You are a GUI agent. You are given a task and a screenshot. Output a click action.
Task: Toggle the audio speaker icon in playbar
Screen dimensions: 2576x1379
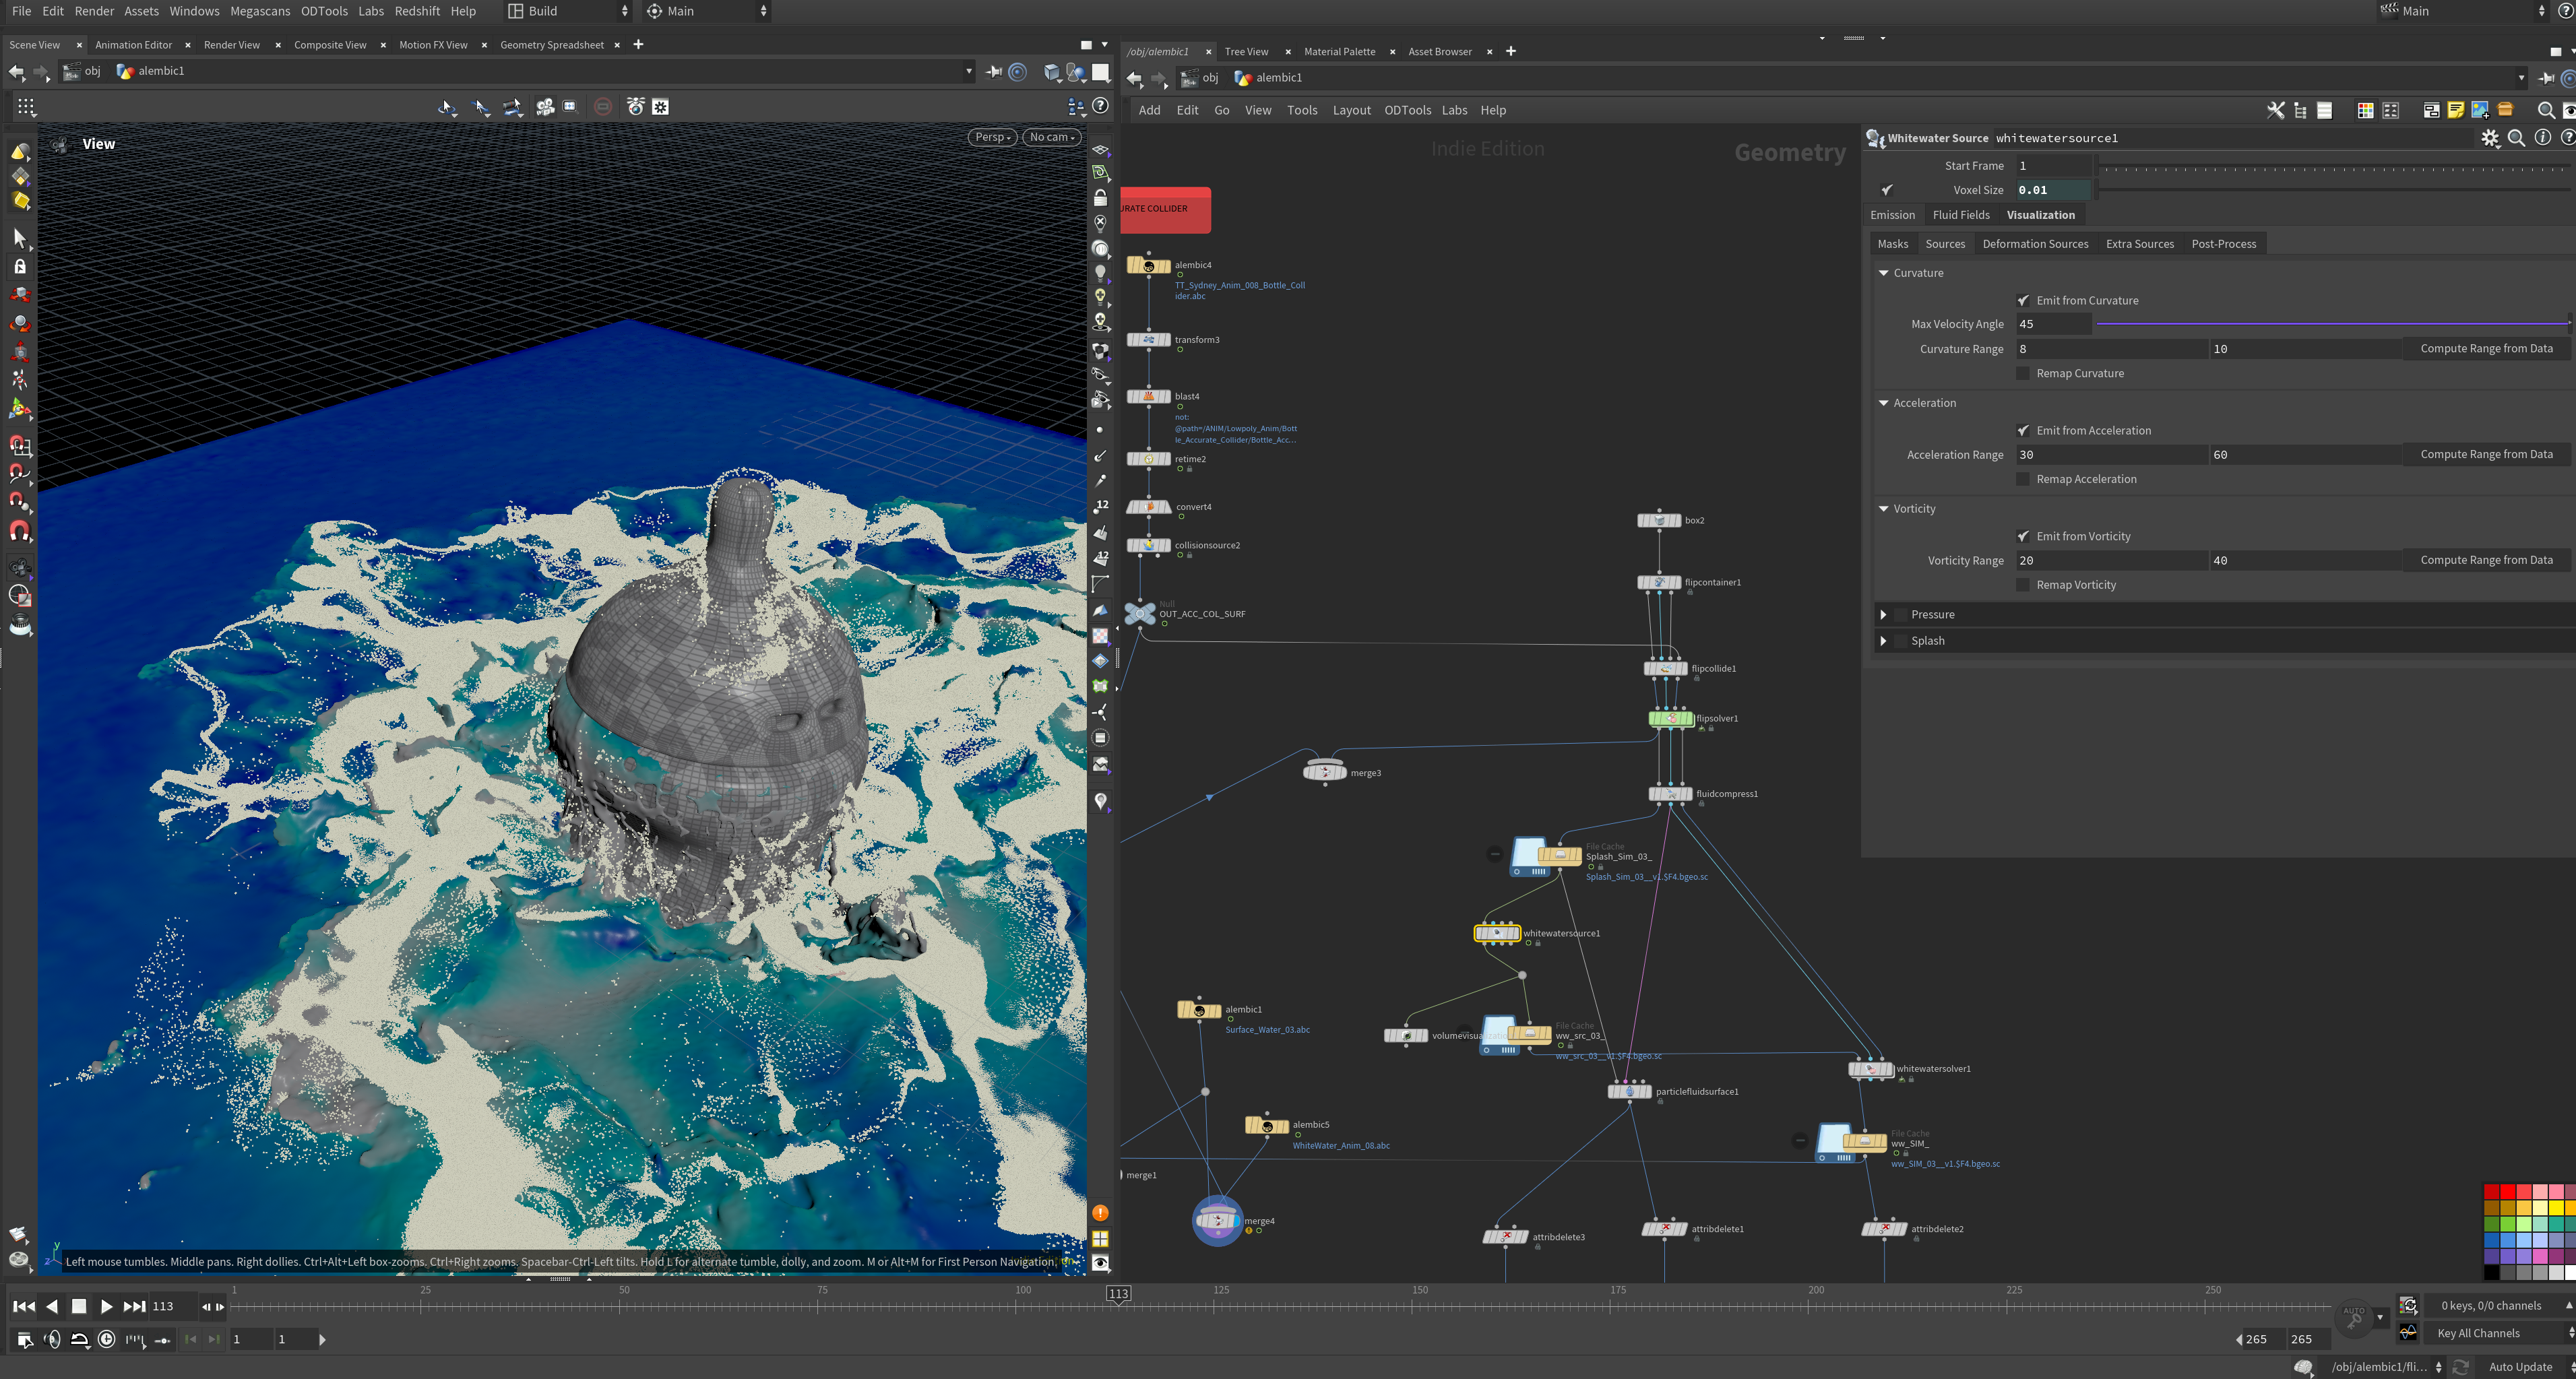tap(52, 1339)
